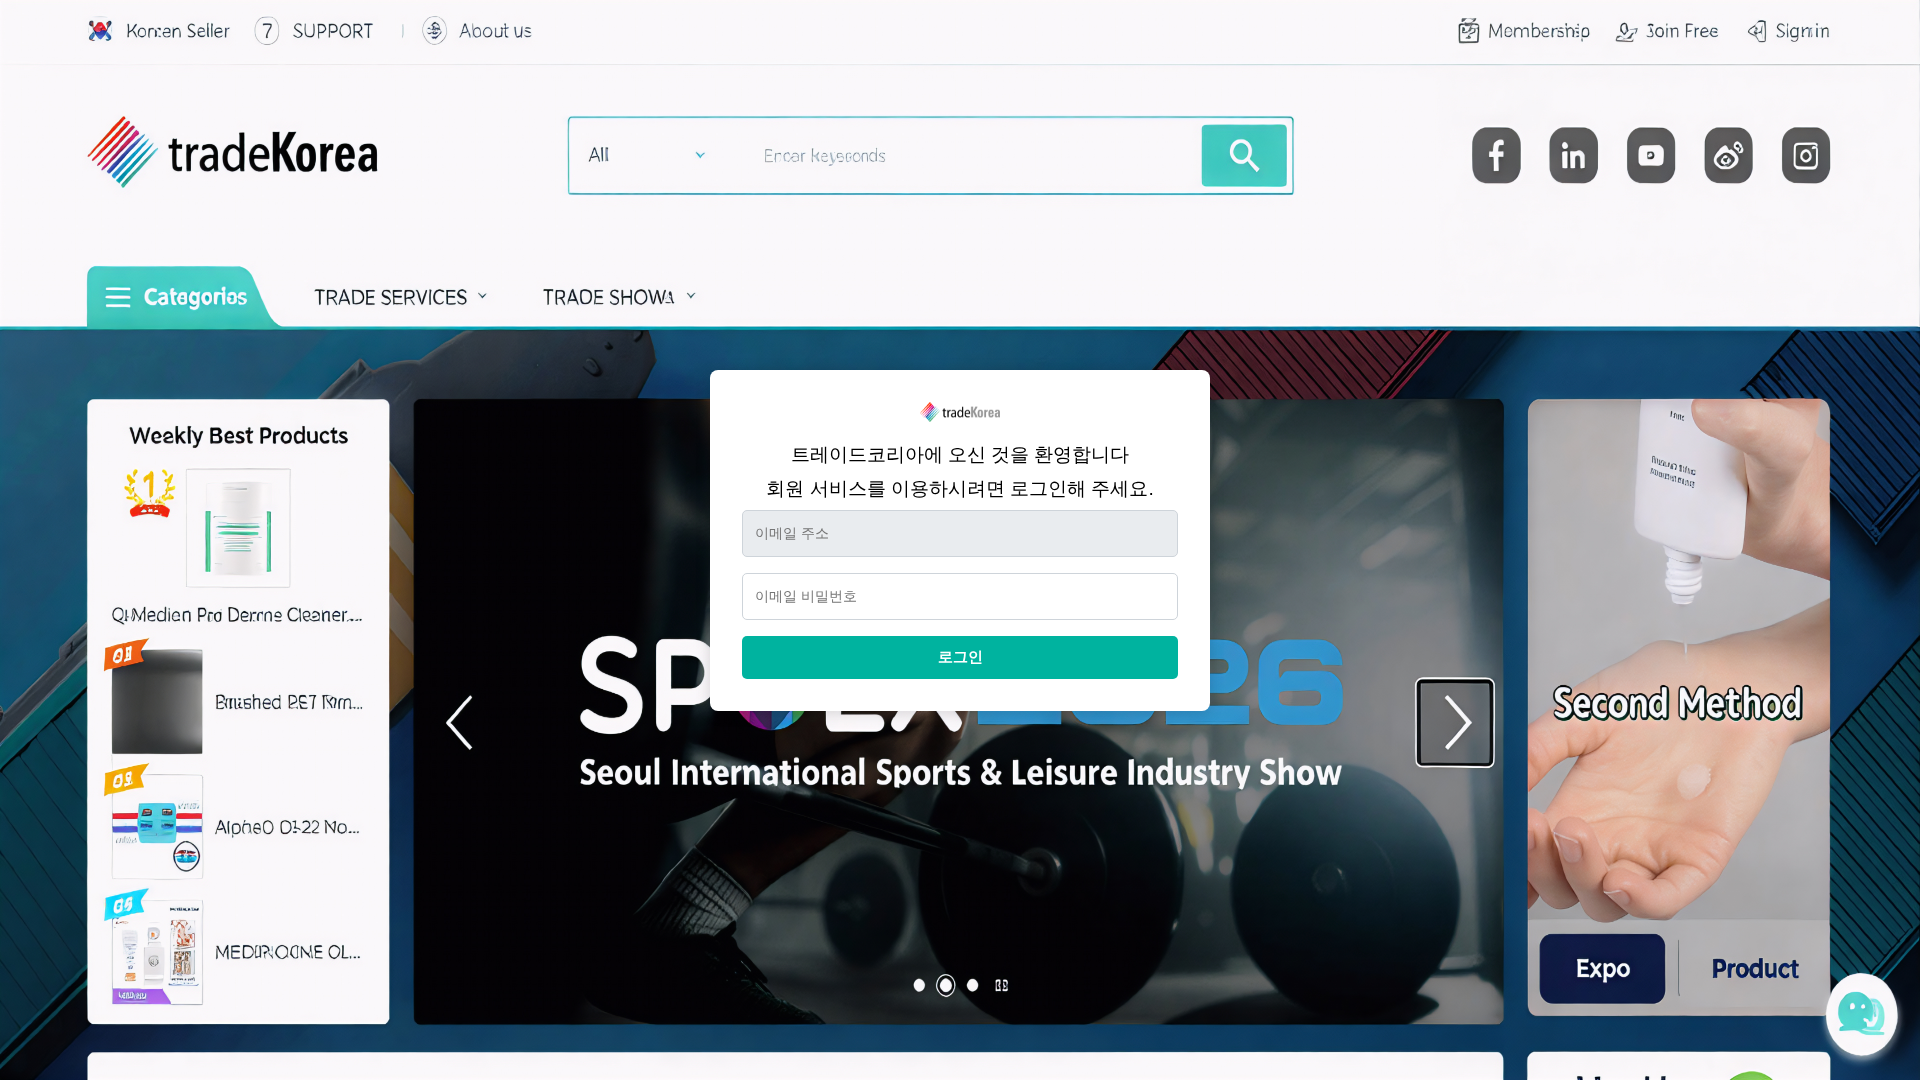1920x1080 pixels.
Task: Open the Facebook social icon
Action: pyautogui.click(x=1496, y=155)
